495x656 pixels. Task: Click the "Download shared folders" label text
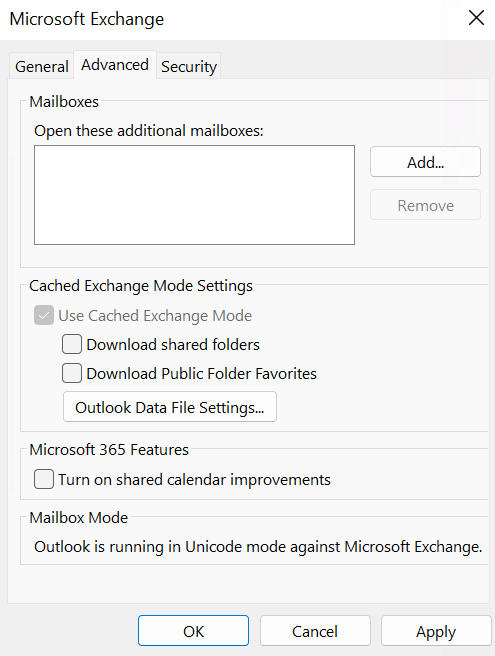point(173,344)
